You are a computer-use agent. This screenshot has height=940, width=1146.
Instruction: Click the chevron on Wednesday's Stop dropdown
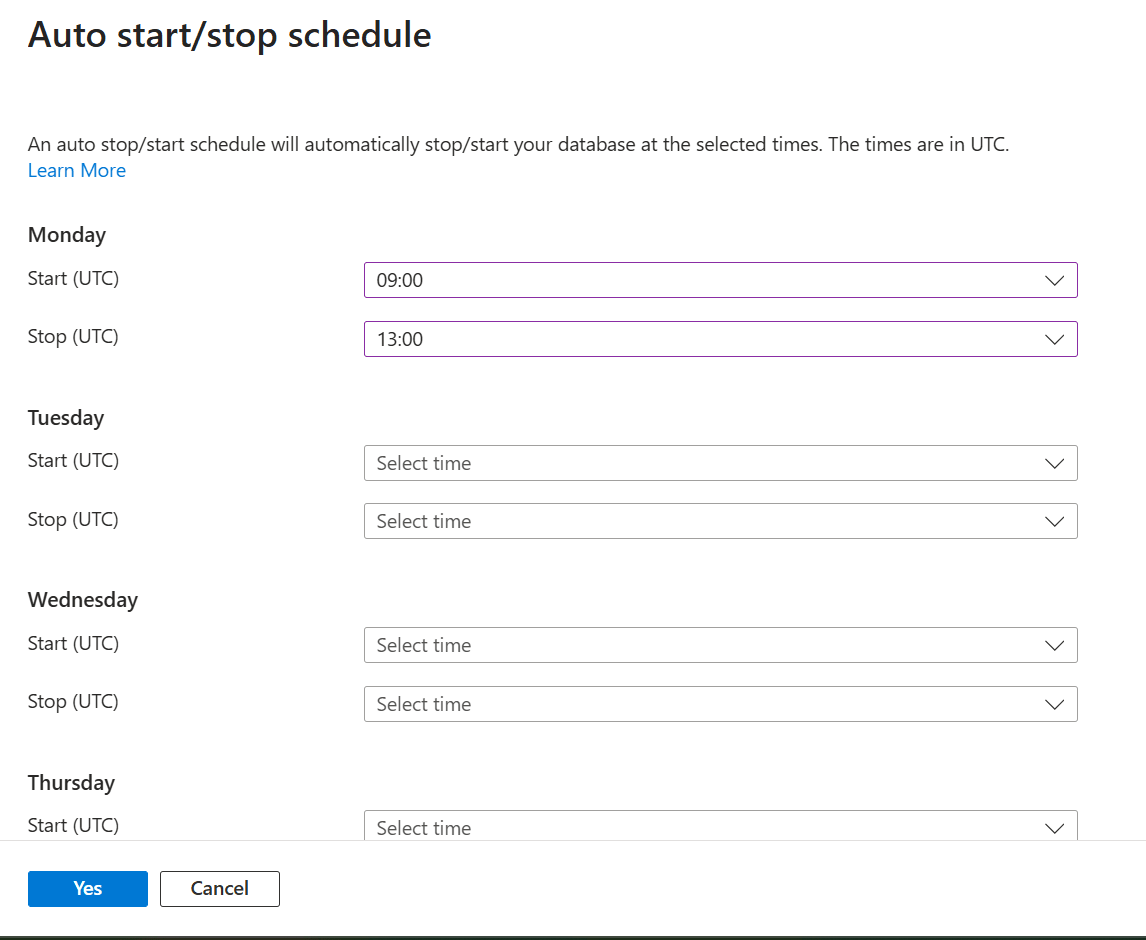(x=1054, y=704)
